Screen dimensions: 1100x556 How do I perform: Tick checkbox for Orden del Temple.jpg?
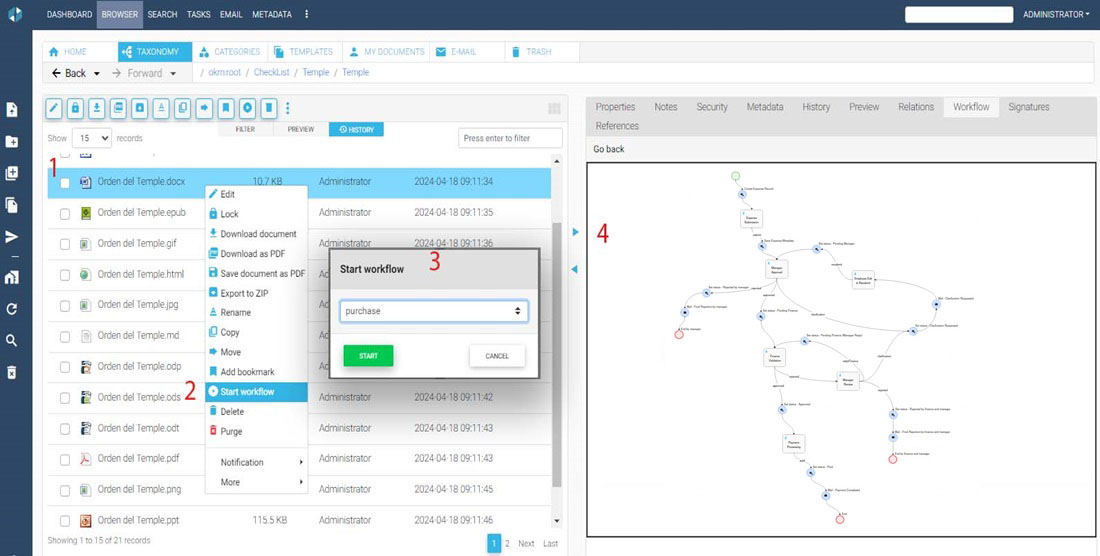(65, 306)
